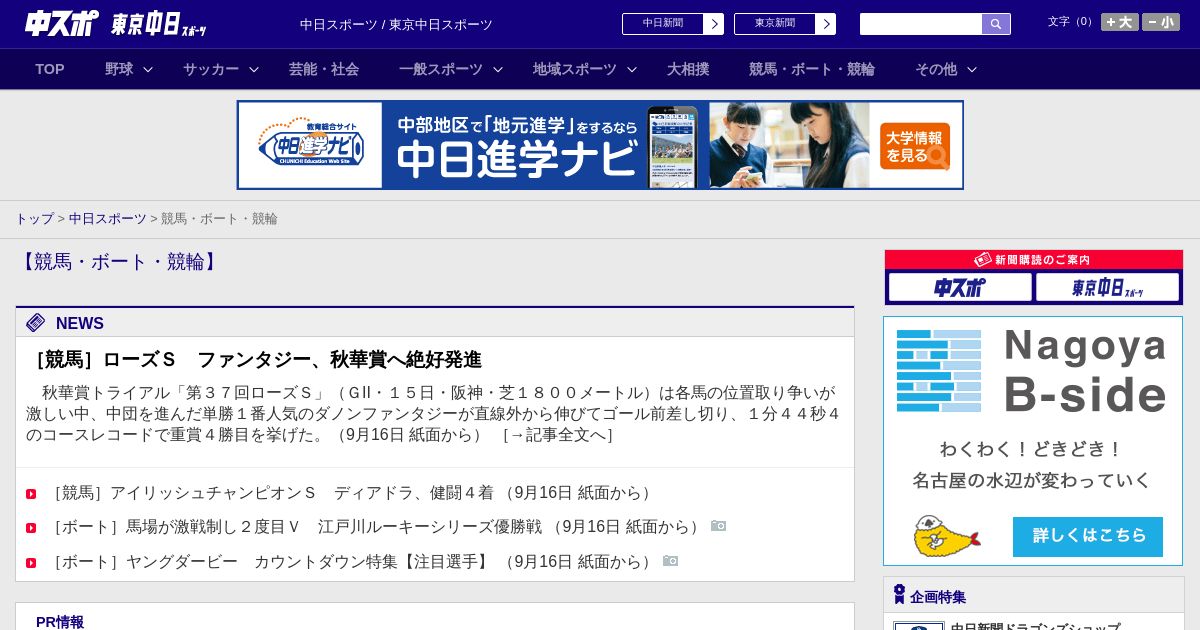Screen dimensions: 1200x630
Task: Click the 企画特集 heading
Action: click(938, 597)
